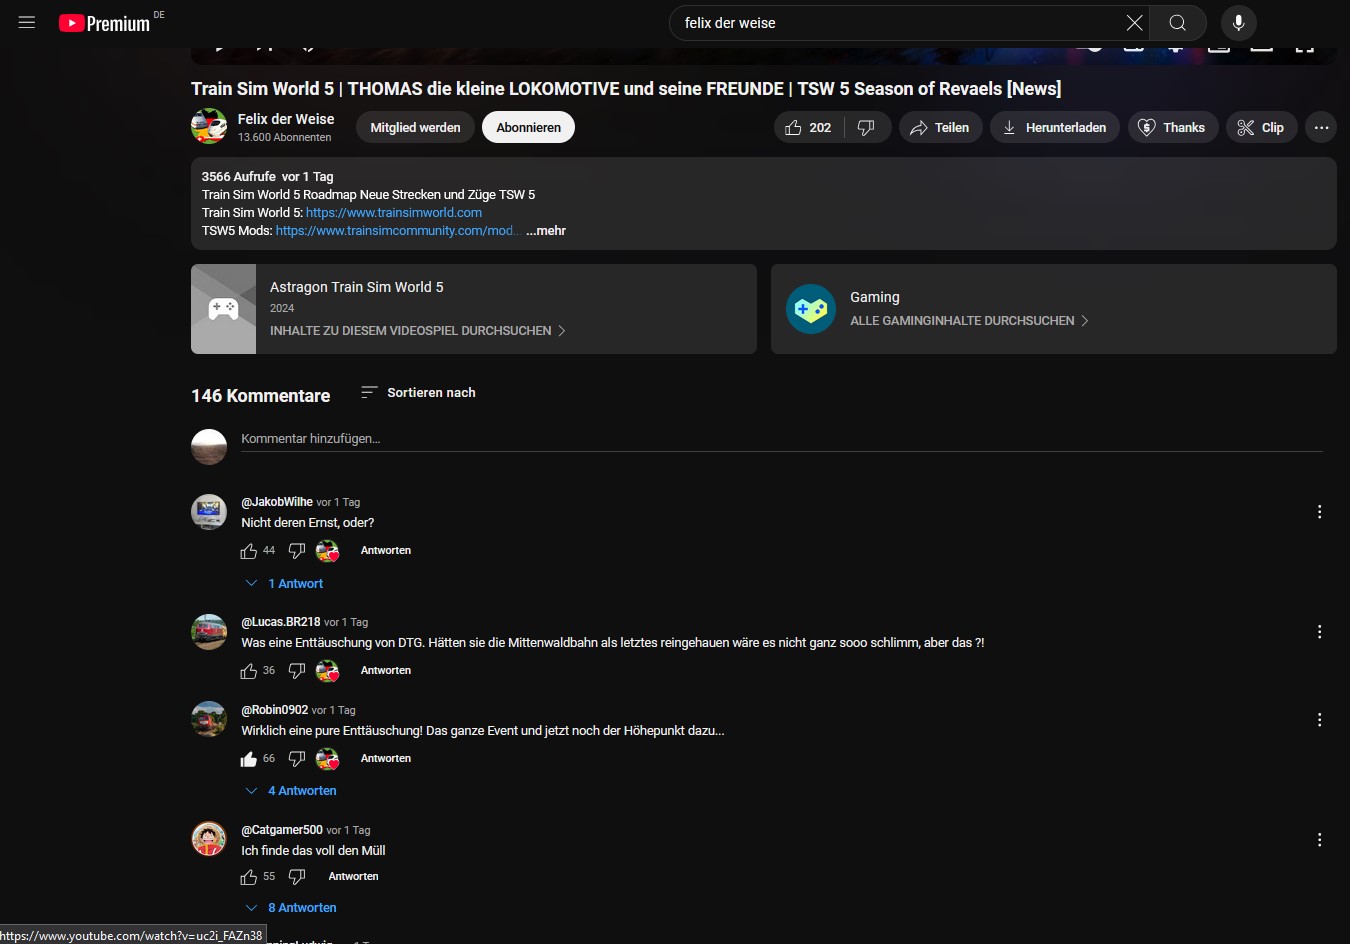
Task: Dislike JakobWilhe's comment
Action: coord(297,551)
